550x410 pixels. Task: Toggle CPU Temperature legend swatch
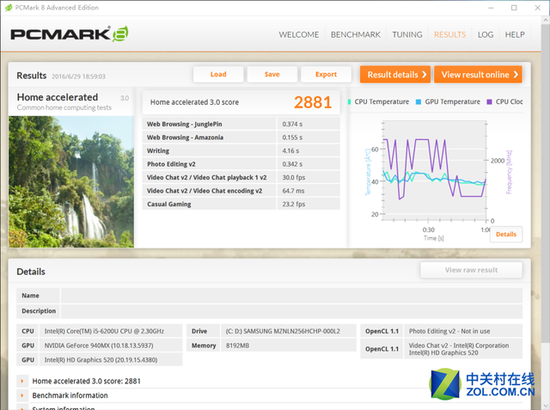[x=349, y=102]
